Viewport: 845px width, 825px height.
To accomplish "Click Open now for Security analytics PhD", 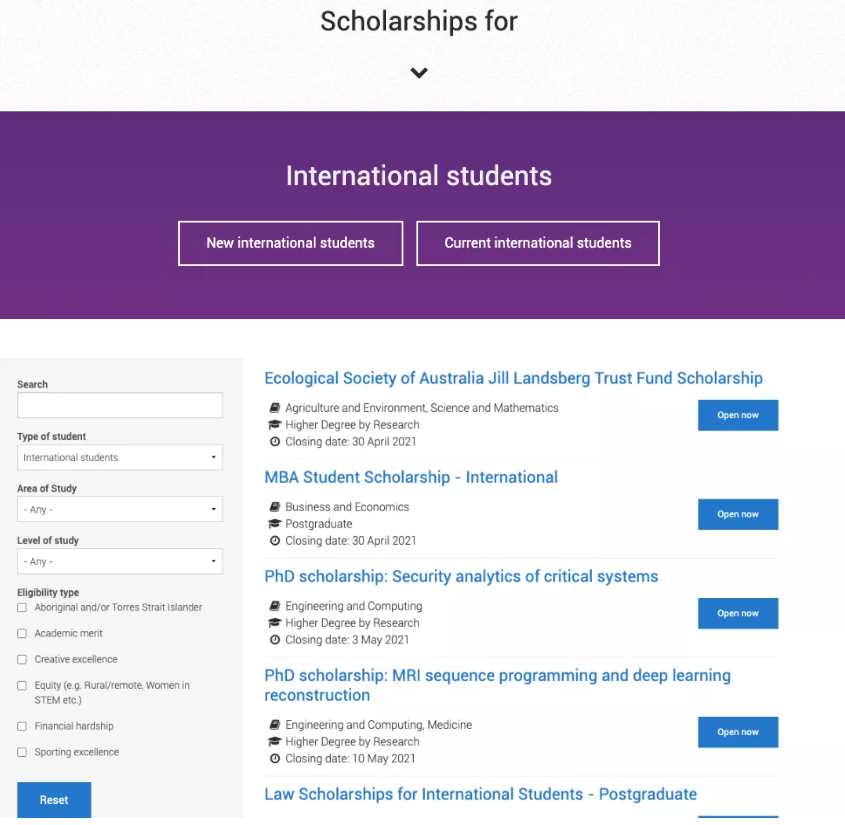I will click(x=737, y=614).
